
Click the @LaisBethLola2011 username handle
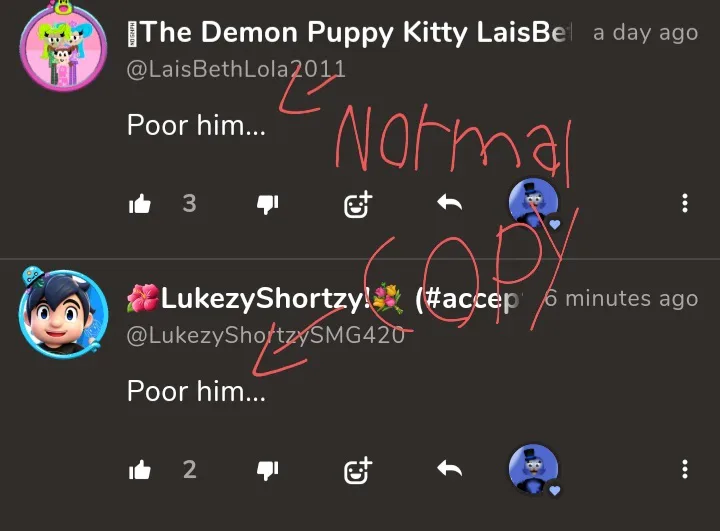pos(236,69)
